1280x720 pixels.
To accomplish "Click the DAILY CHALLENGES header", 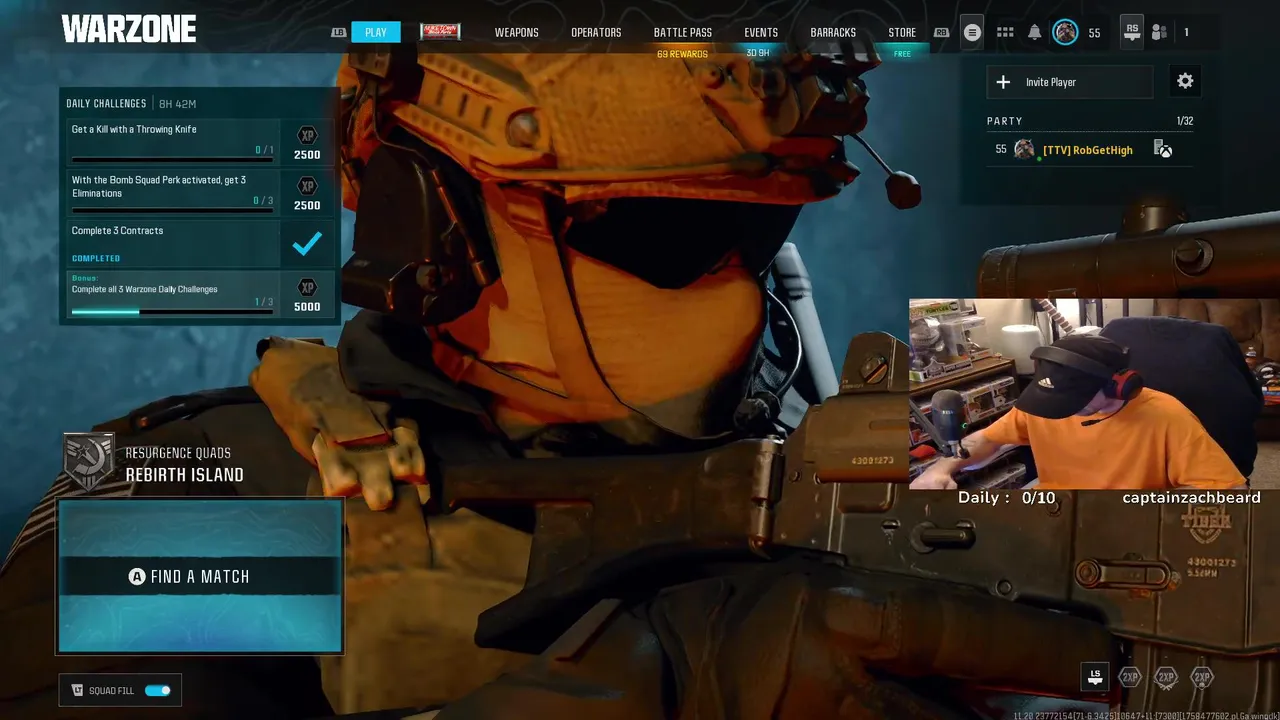I will [106, 104].
